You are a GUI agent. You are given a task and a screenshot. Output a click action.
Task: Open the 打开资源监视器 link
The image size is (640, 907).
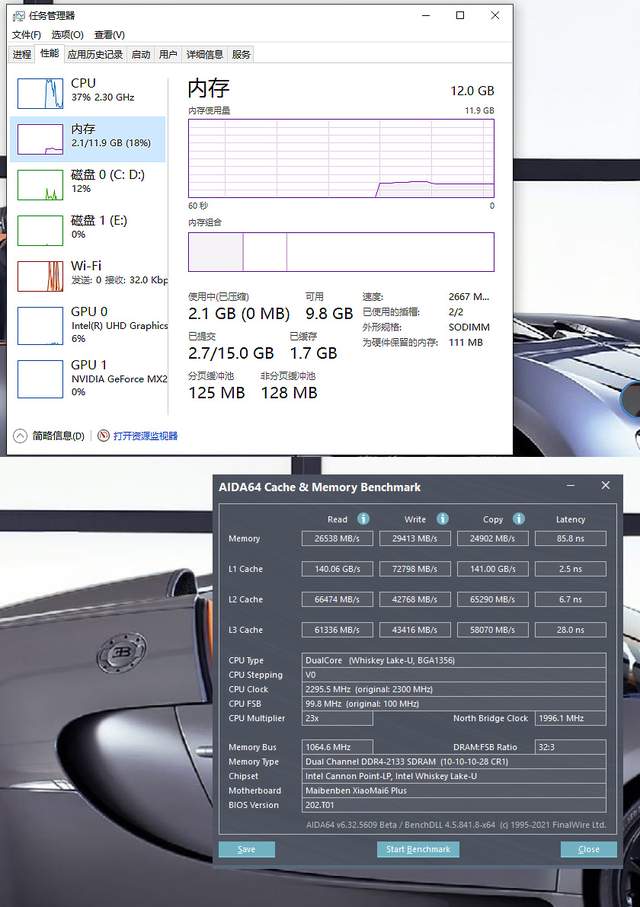pyautogui.click(x=145, y=436)
